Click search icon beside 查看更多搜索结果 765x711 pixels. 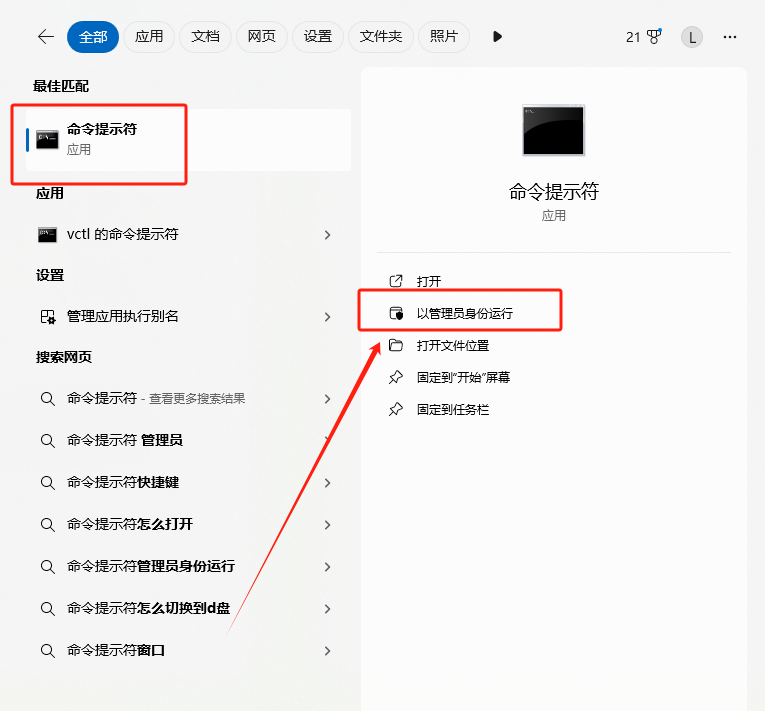coord(47,399)
